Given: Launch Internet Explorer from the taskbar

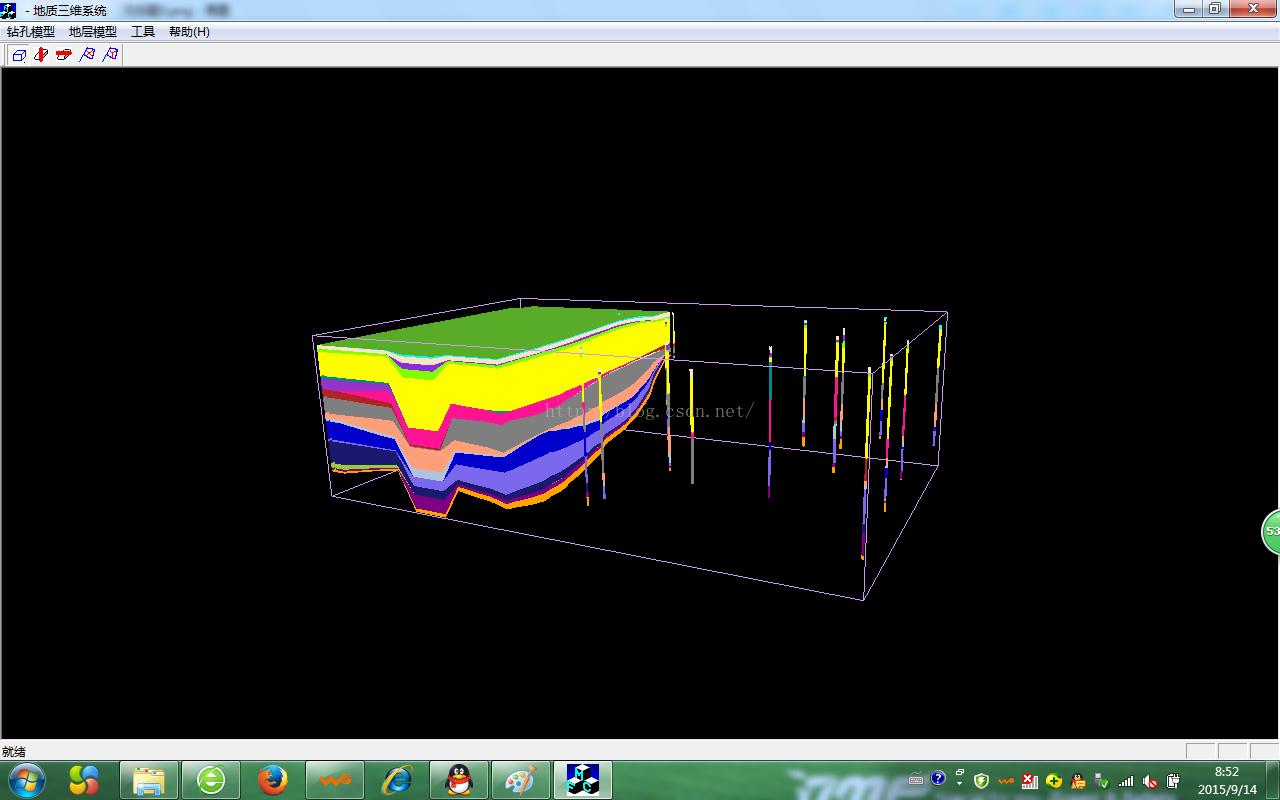Looking at the screenshot, I should pos(397,780).
